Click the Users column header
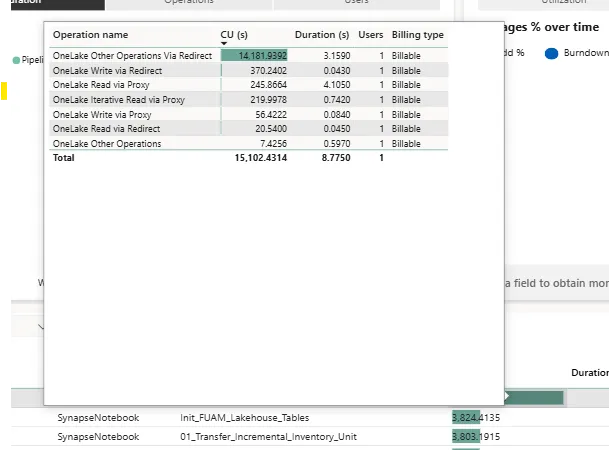This screenshot has height=450, width=609. tap(371, 35)
